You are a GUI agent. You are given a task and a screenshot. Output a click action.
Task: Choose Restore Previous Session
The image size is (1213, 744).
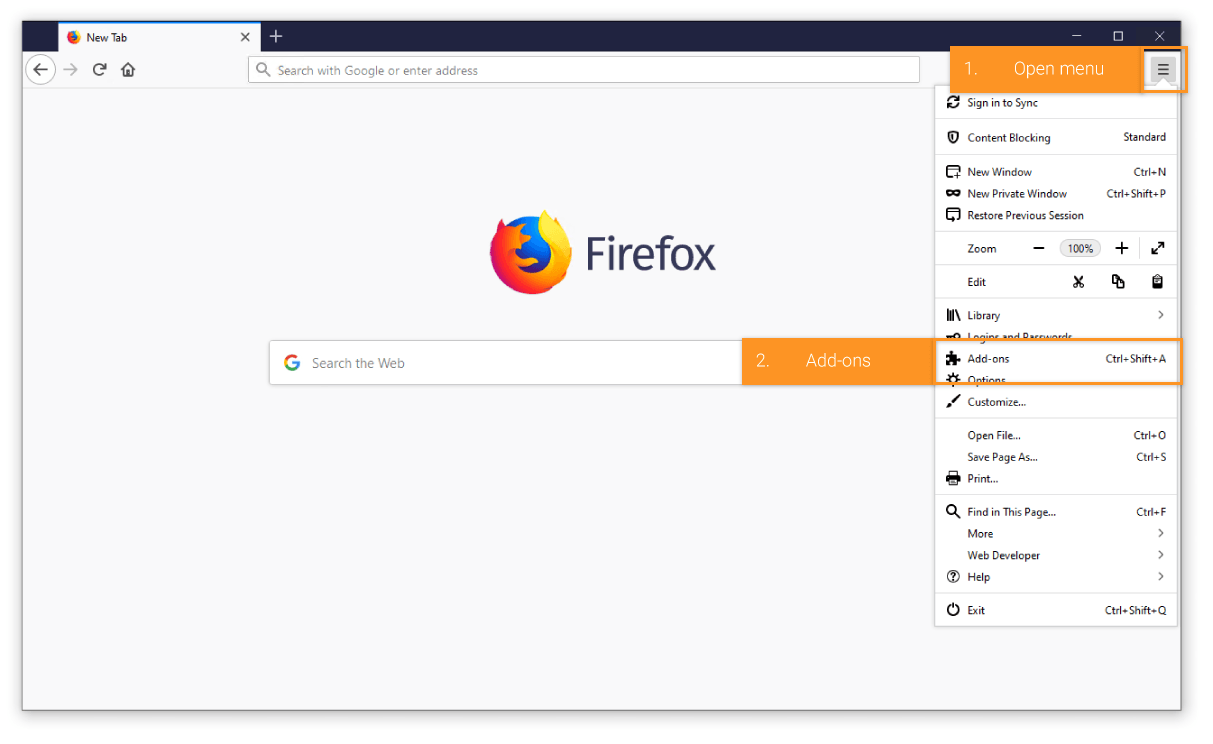coord(1056,215)
